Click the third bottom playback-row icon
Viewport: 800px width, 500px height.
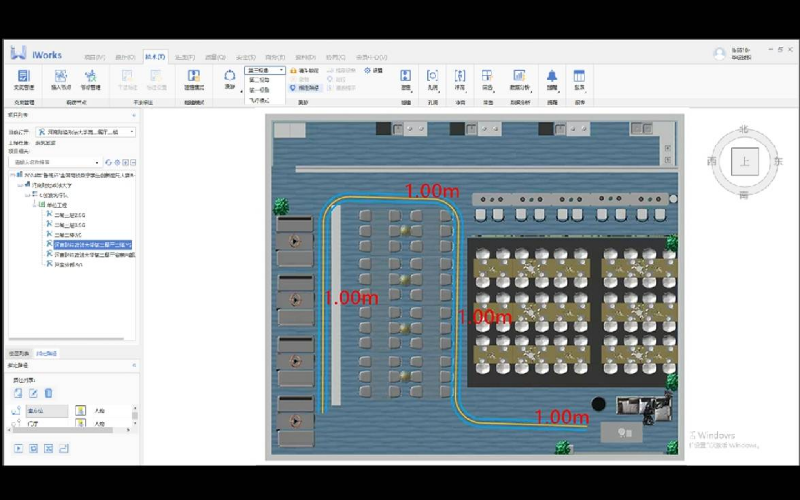(x=48, y=448)
